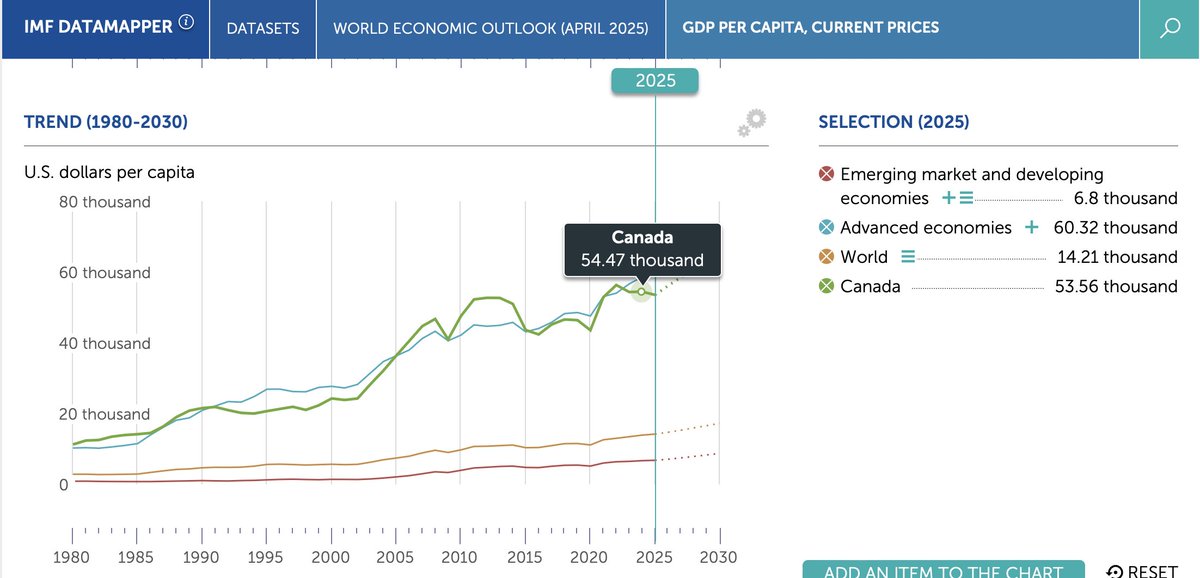Open World list menu icon
Image resolution: width=1200 pixels, height=578 pixels.
tap(907, 257)
